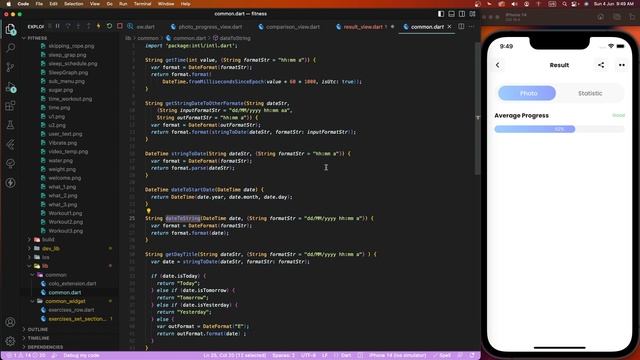The image size is (640, 360).
Task: Open colo_extension.dart file
Action: 72,284
